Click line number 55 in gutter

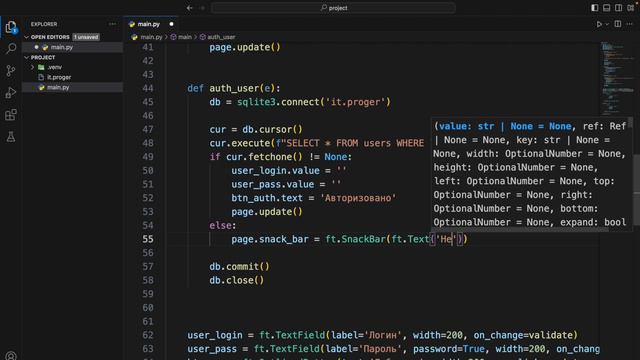coord(148,239)
